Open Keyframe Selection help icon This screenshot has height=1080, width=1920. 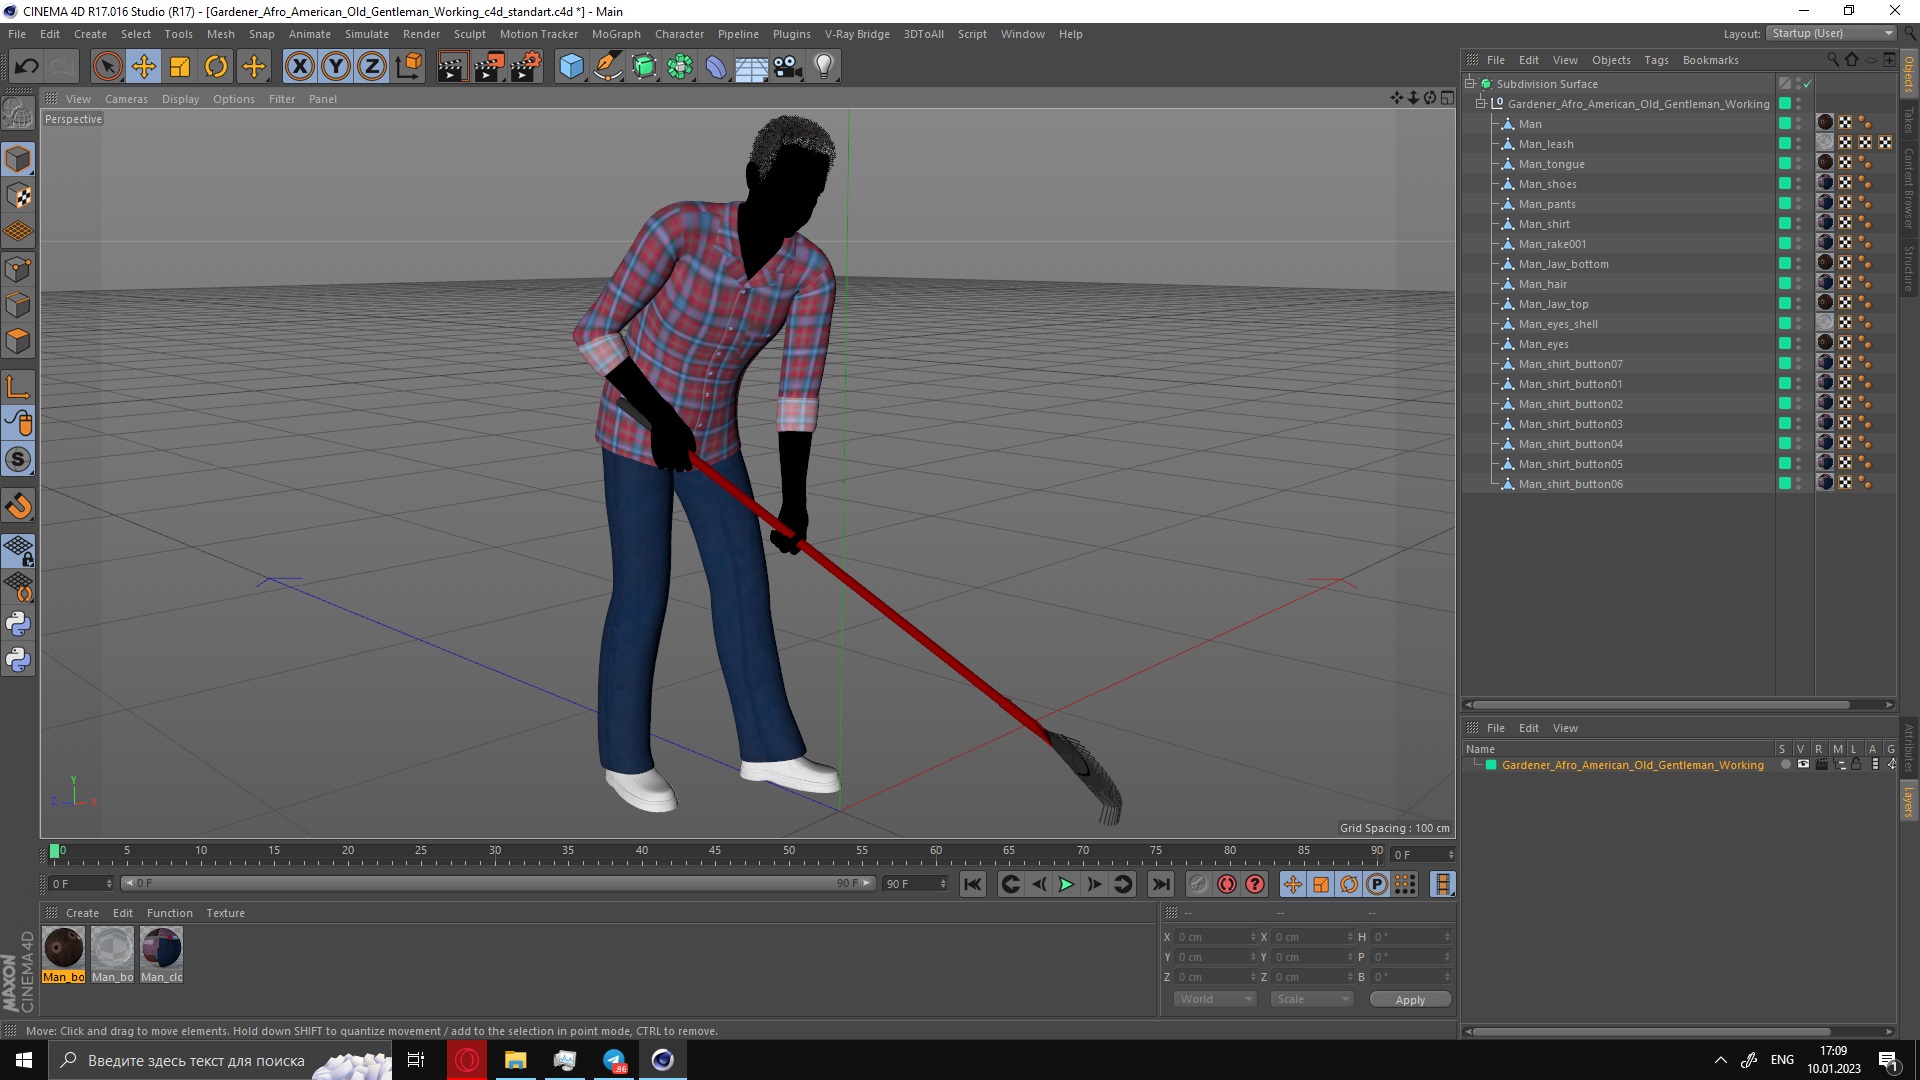pyautogui.click(x=1254, y=884)
